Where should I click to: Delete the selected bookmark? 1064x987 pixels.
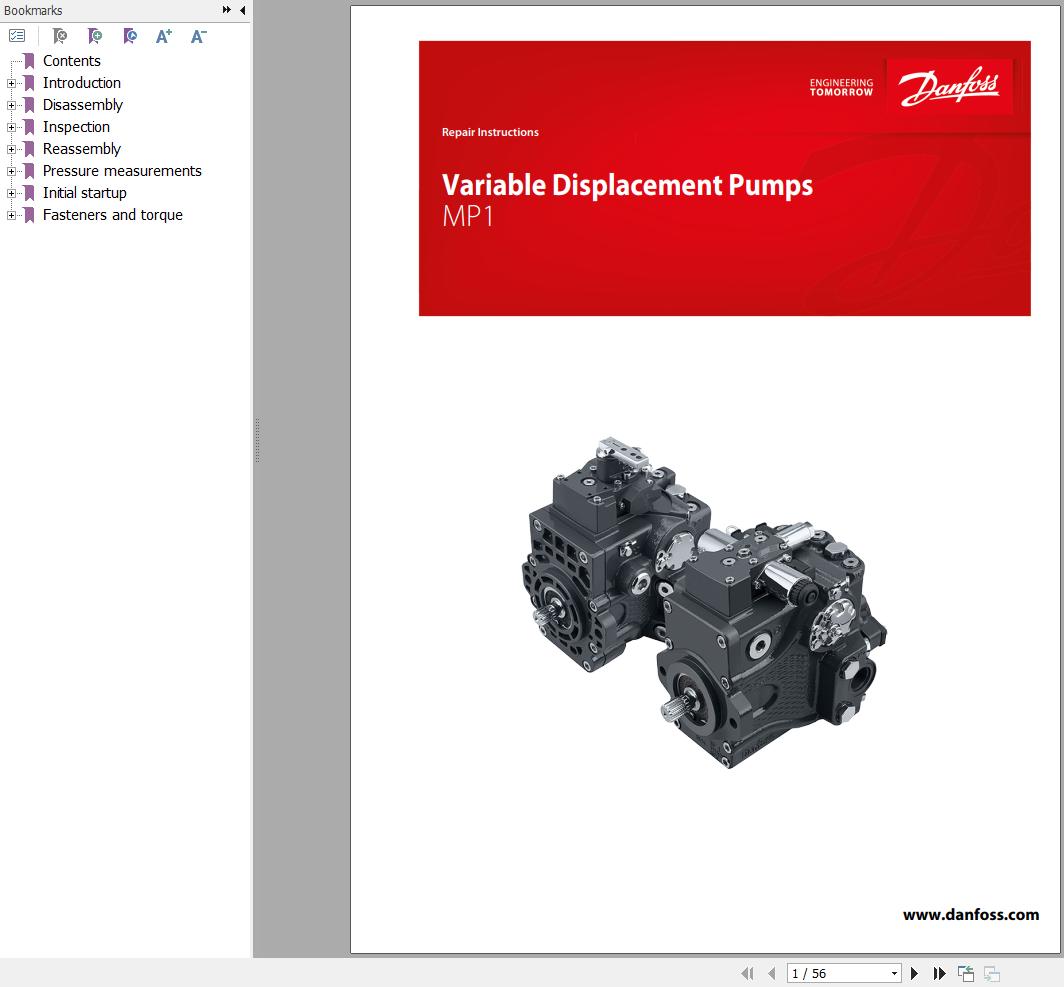(58, 35)
